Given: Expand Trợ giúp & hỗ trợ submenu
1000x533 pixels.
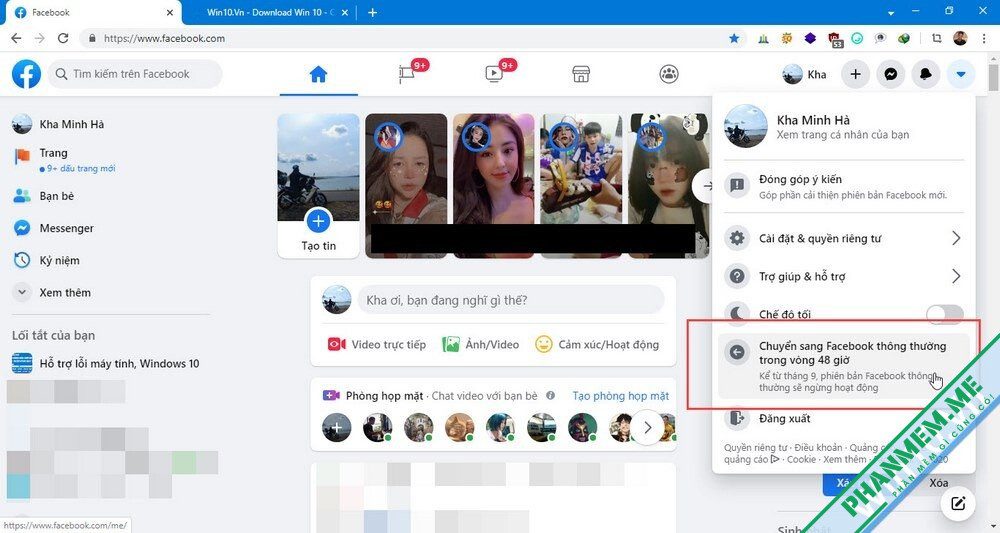Looking at the screenshot, I should click(843, 277).
